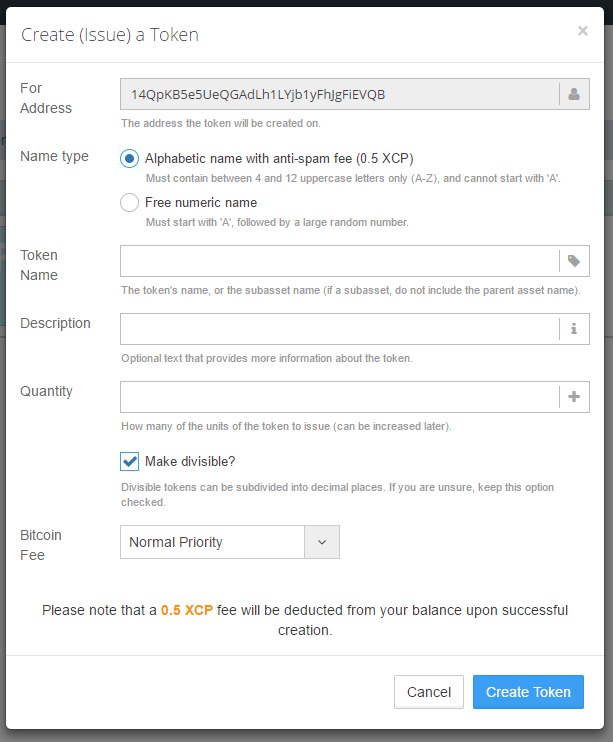Viewport: 613px width, 742px height.
Task: Click the Free numeric name label
Action: [x=201, y=203]
